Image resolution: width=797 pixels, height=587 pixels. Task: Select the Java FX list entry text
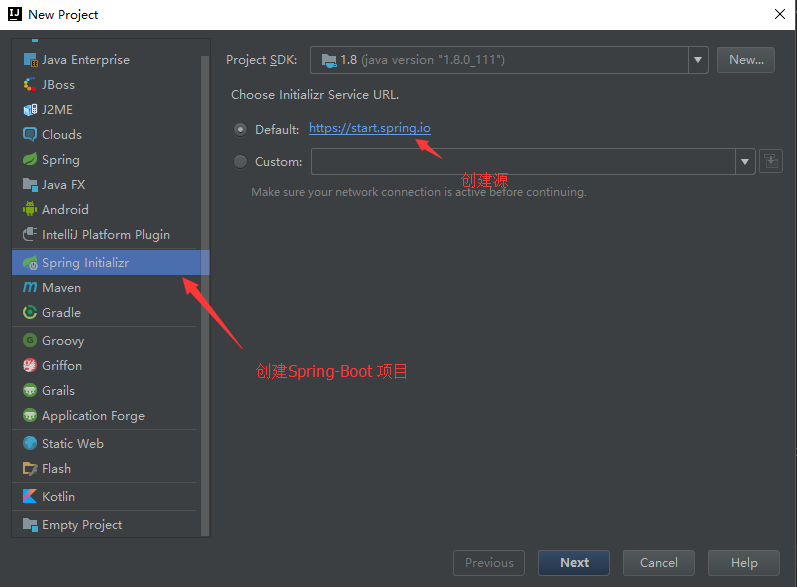coord(64,184)
